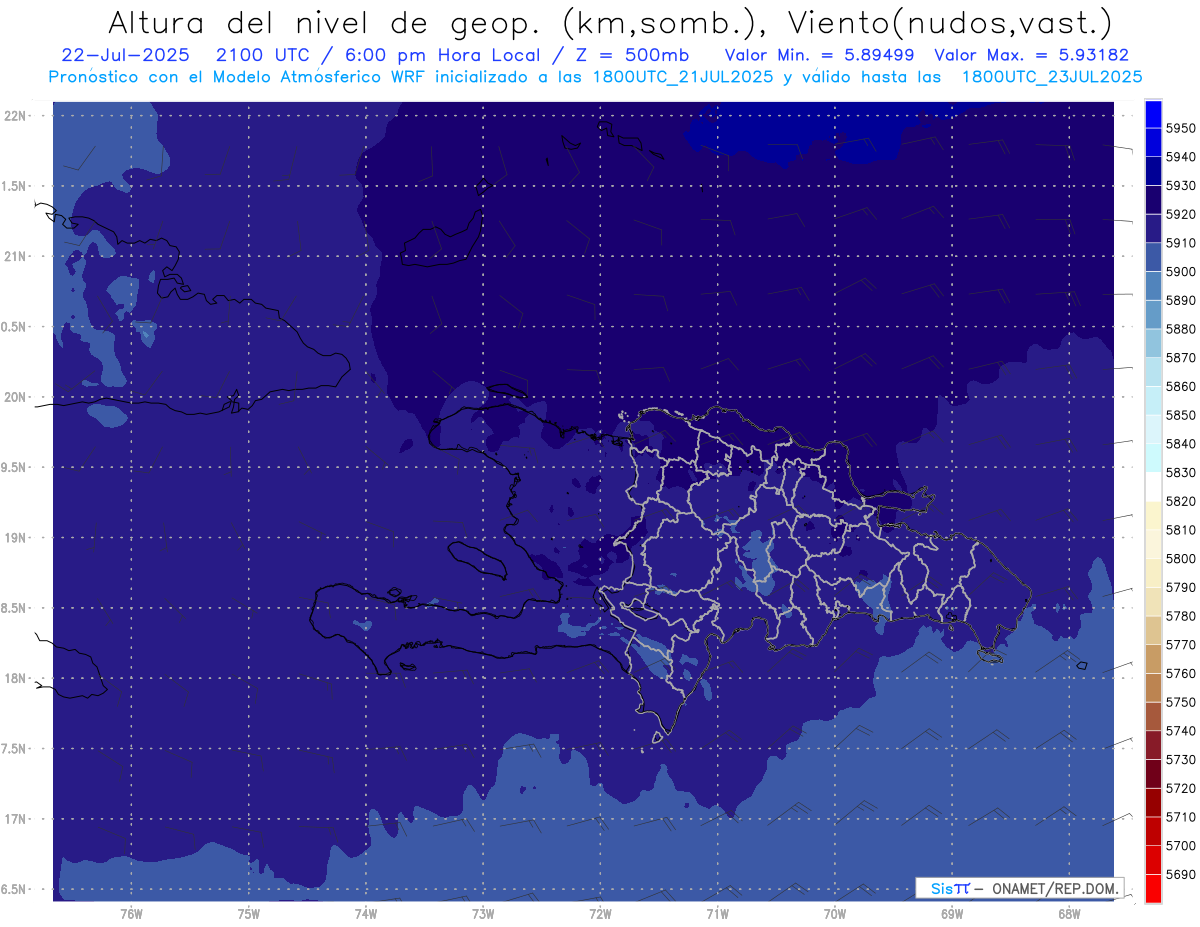Select the 5920 colorbar value
Screen dimensions: 1200x927
(x=1180, y=214)
